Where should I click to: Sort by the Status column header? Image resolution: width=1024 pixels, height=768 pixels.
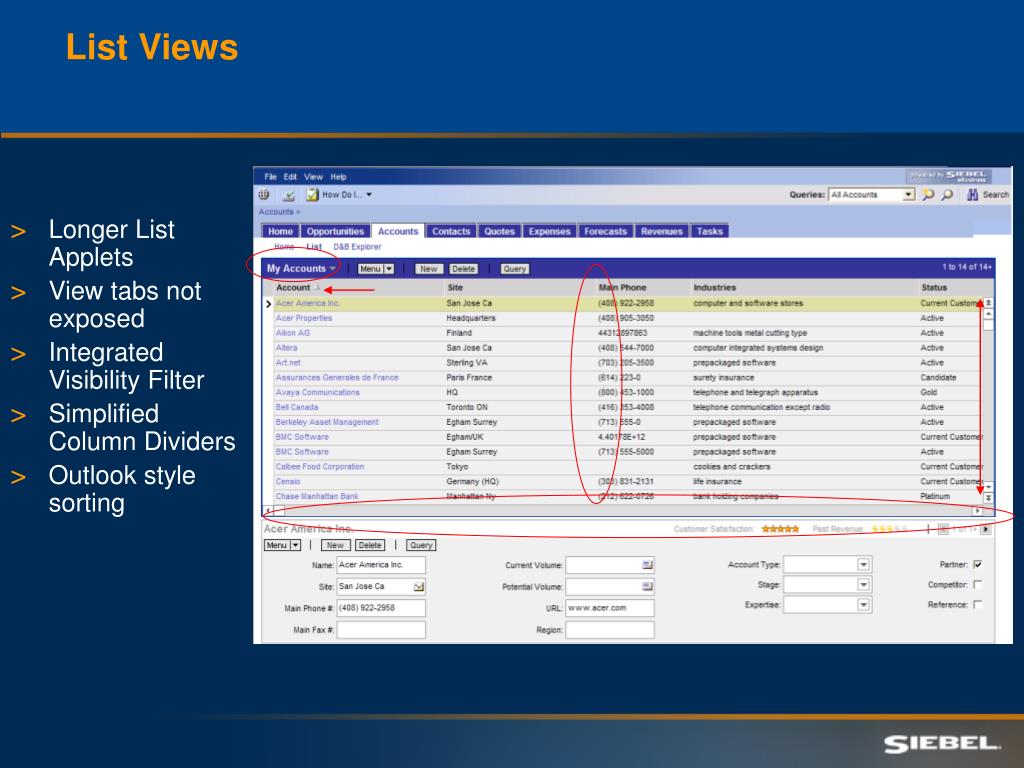[x=934, y=287]
